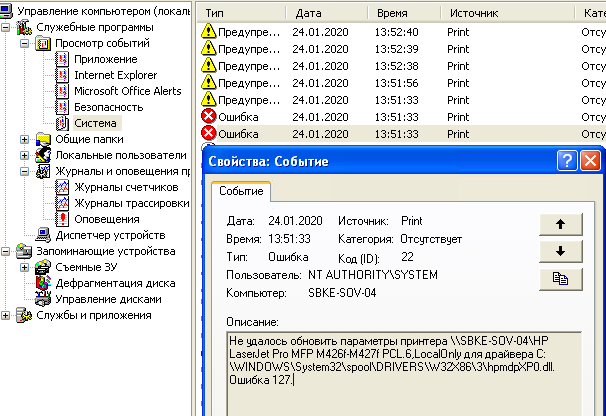Expand the Службы и приложения node

pyautogui.click(x=9, y=315)
